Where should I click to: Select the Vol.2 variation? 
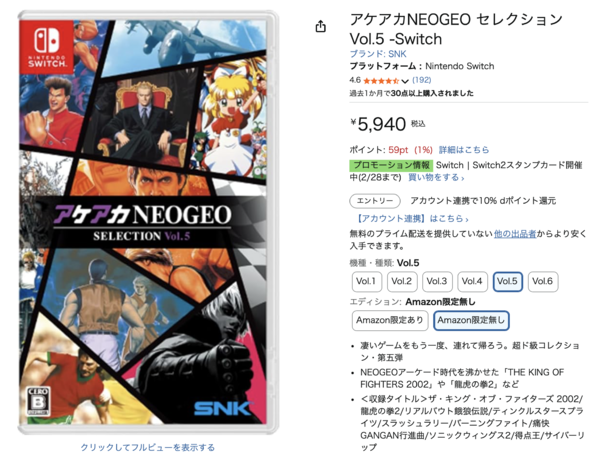click(x=401, y=281)
